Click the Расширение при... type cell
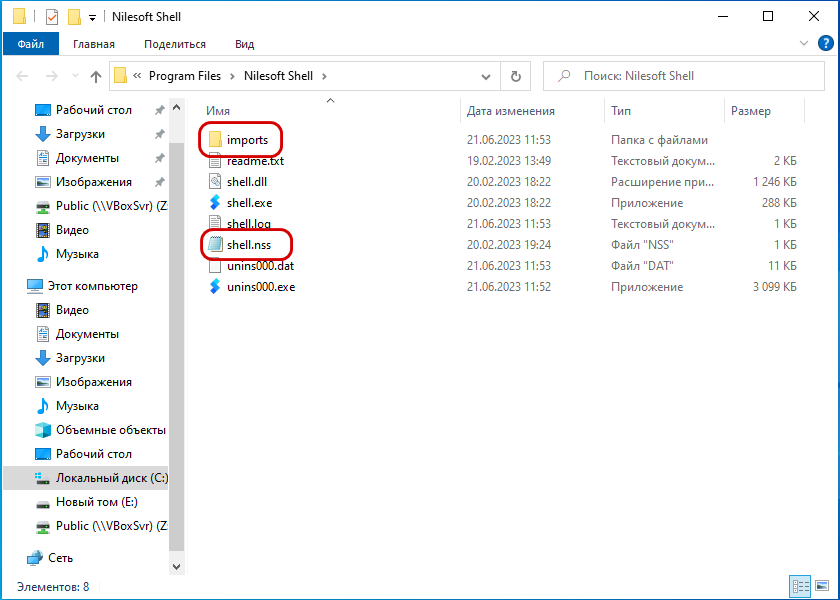 (x=662, y=182)
